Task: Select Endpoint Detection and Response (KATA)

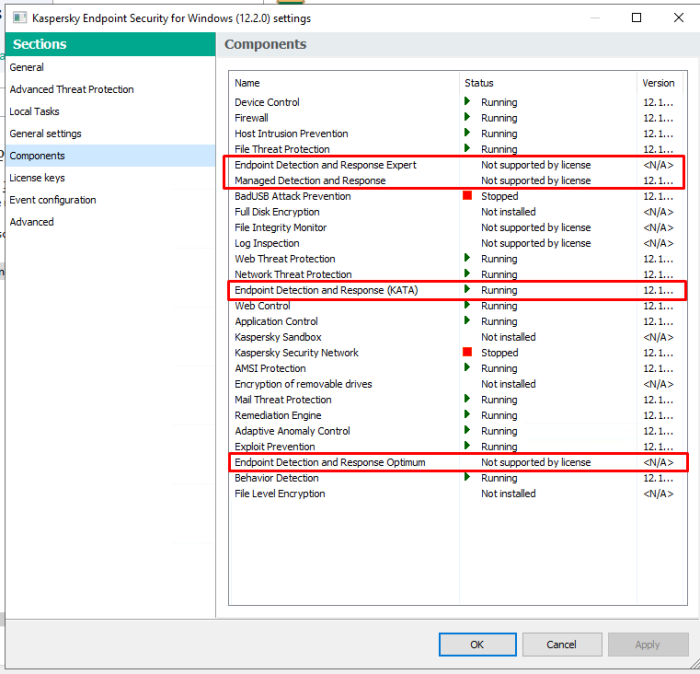Action: (x=326, y=290)
